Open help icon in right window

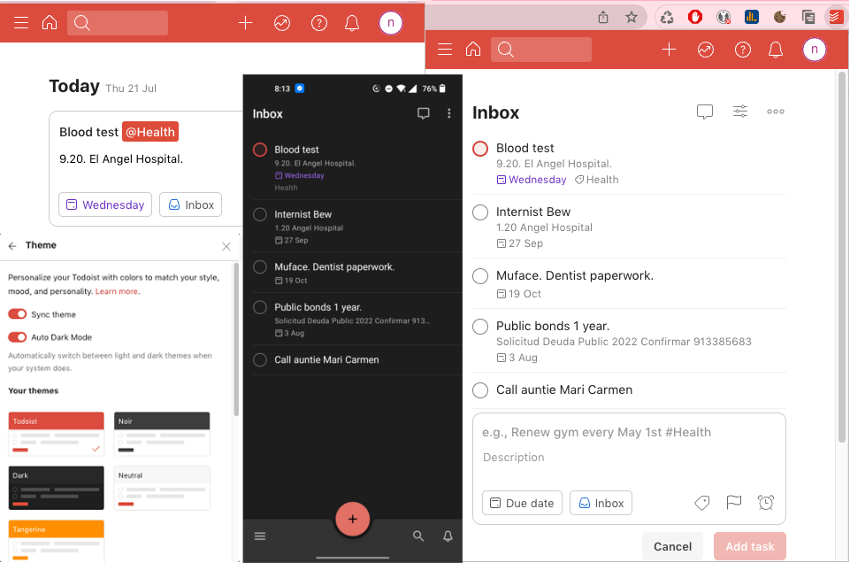coord(743,50)
